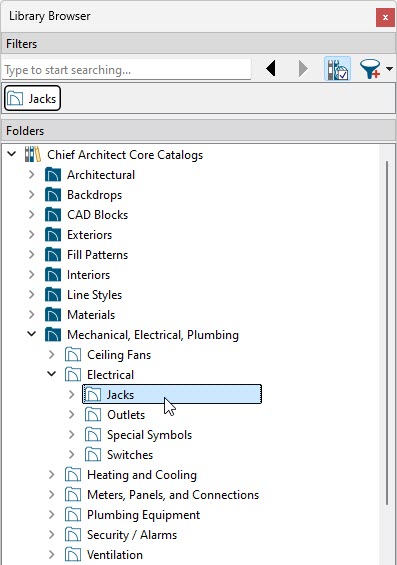Expand the Fill Patterns folder
Viewport: 397px width, 565px height.
pos(32,255)
